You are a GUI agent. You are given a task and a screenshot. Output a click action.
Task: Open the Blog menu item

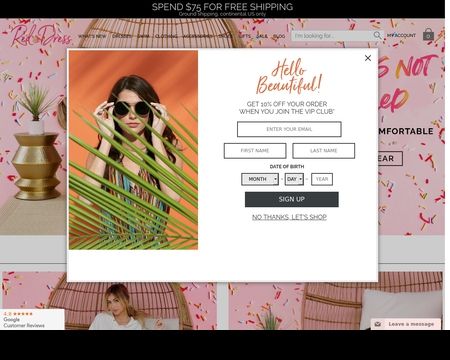click(x=279, y=36)
